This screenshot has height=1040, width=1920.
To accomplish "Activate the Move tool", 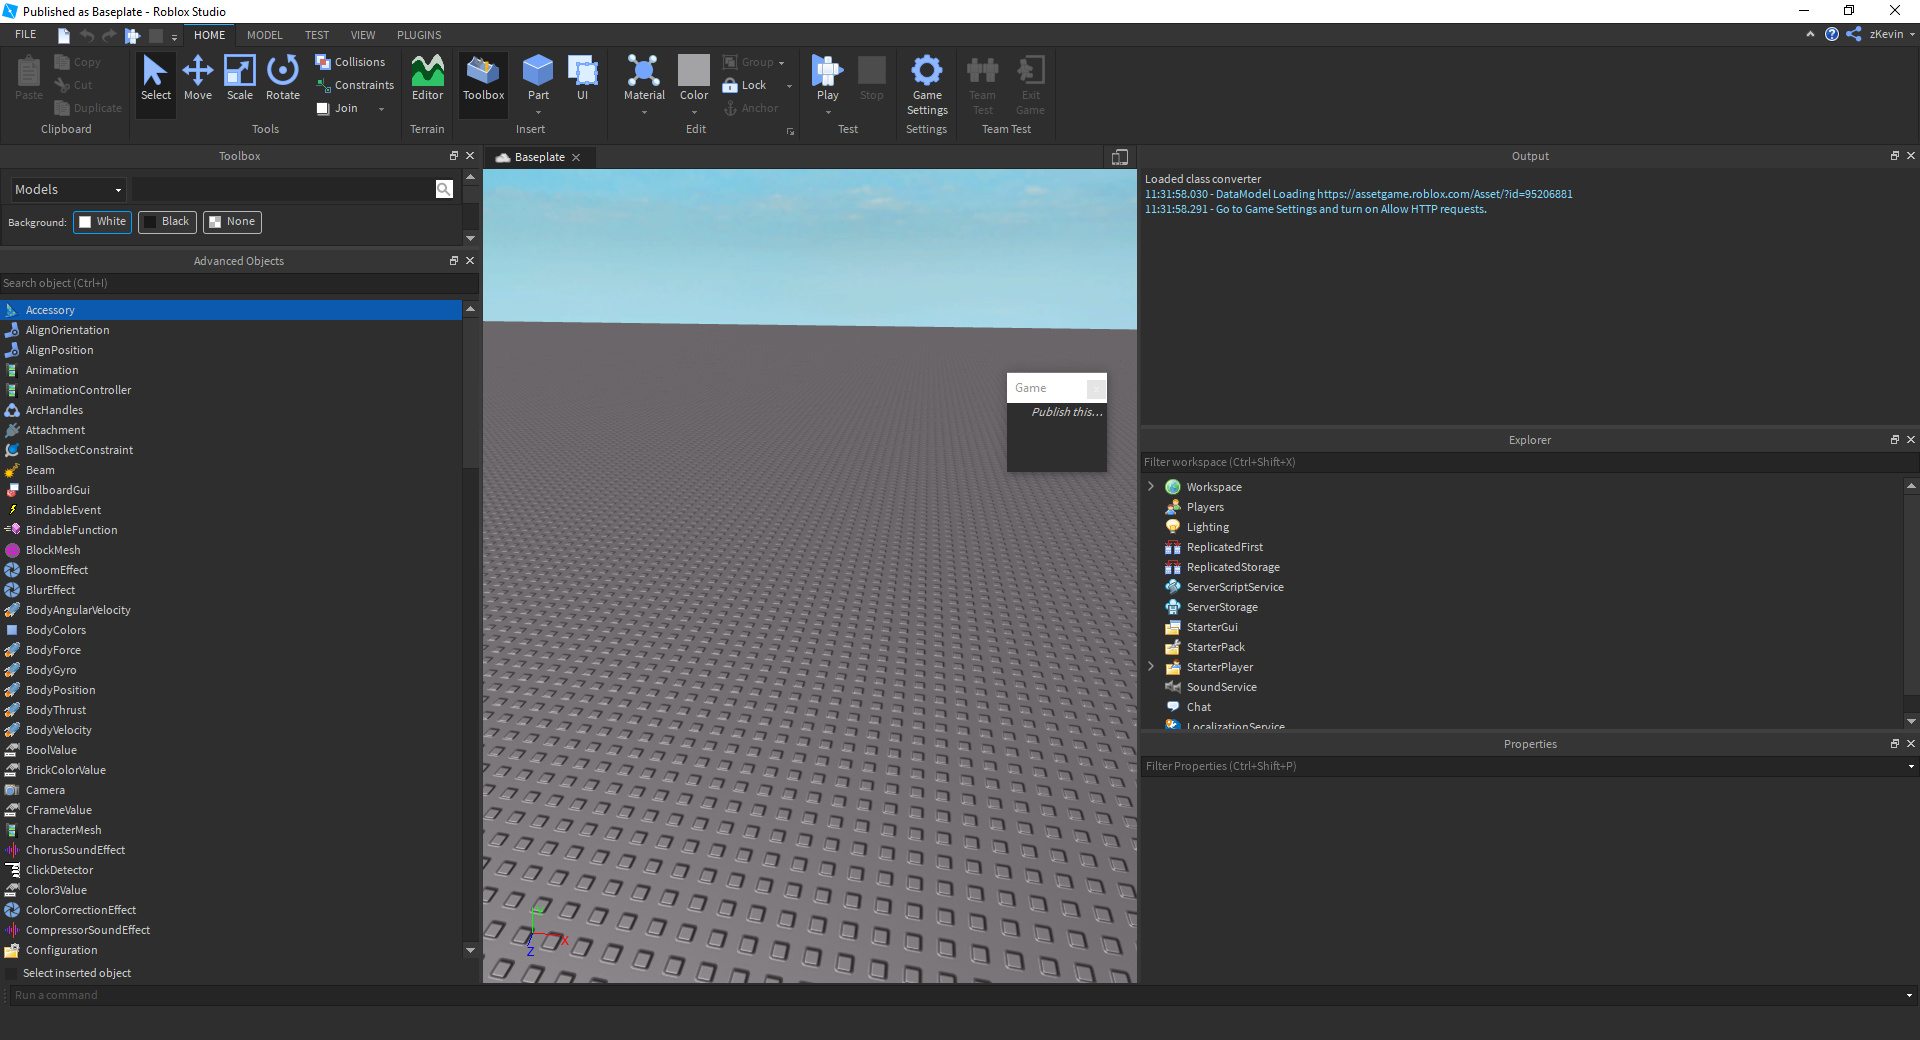I will coord(198,79).
